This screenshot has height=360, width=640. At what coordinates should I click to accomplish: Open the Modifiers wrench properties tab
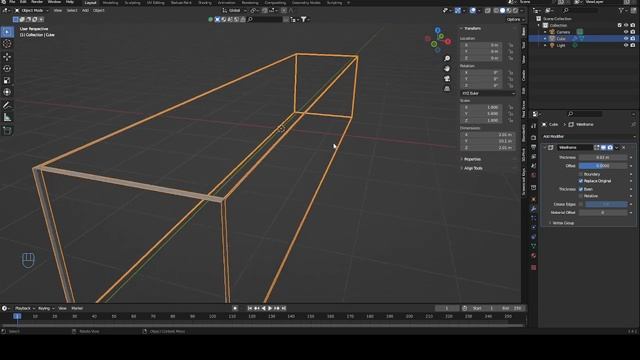pyautogui.click(x=533, y=209)
